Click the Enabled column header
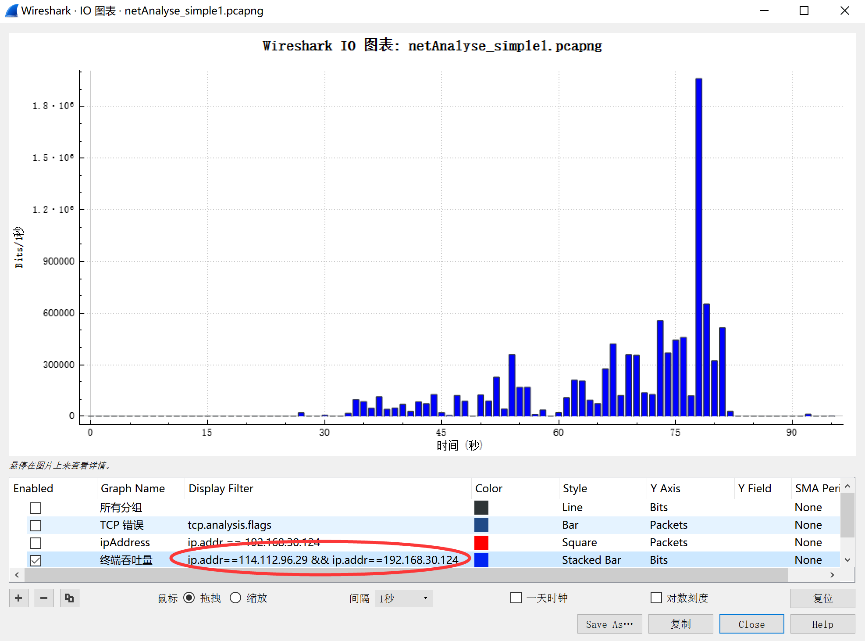Viewport: 865px width, 641px height. [x=33, y=488]
